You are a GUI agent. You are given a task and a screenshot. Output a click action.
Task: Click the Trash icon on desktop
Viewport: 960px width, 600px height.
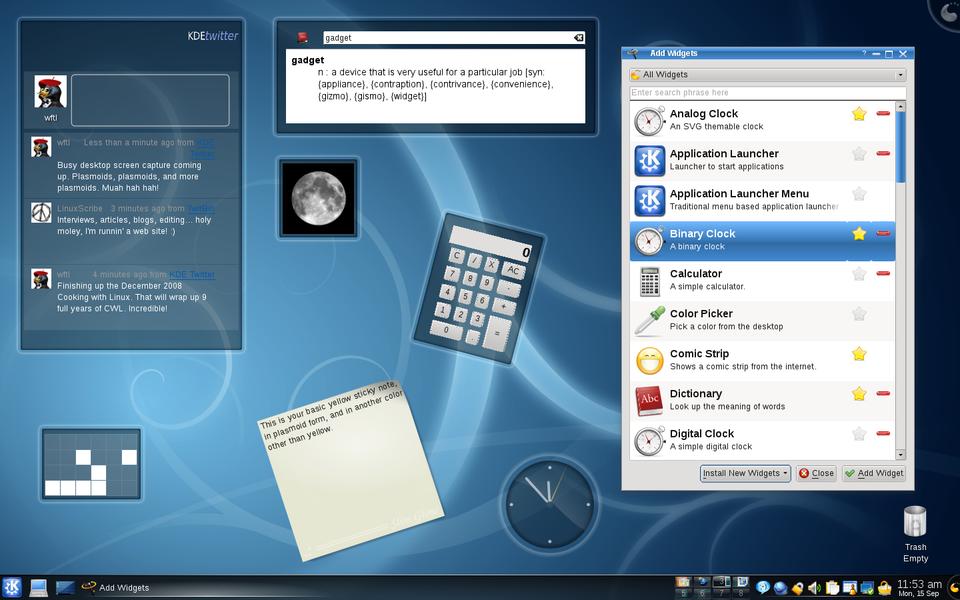[915, 522]
